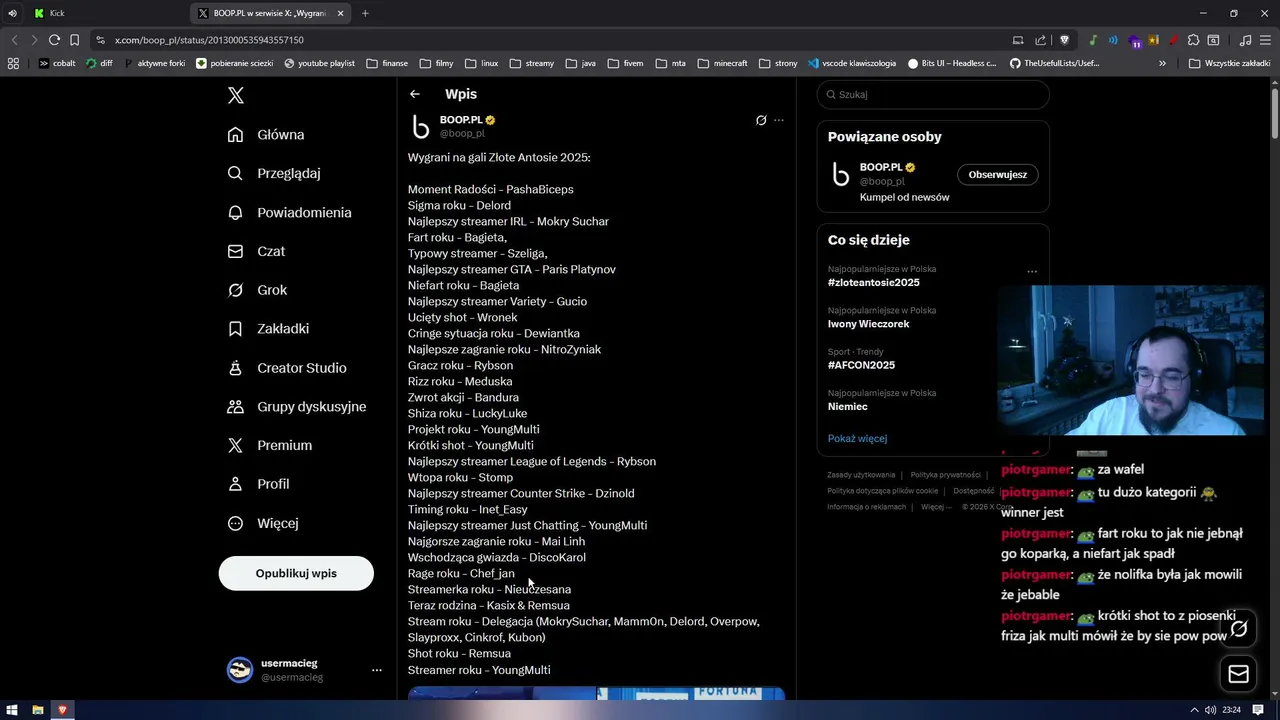Click the usermacieg profile avatar
The height and width of the screenshot is (720, 1280).
click(240, 670)
